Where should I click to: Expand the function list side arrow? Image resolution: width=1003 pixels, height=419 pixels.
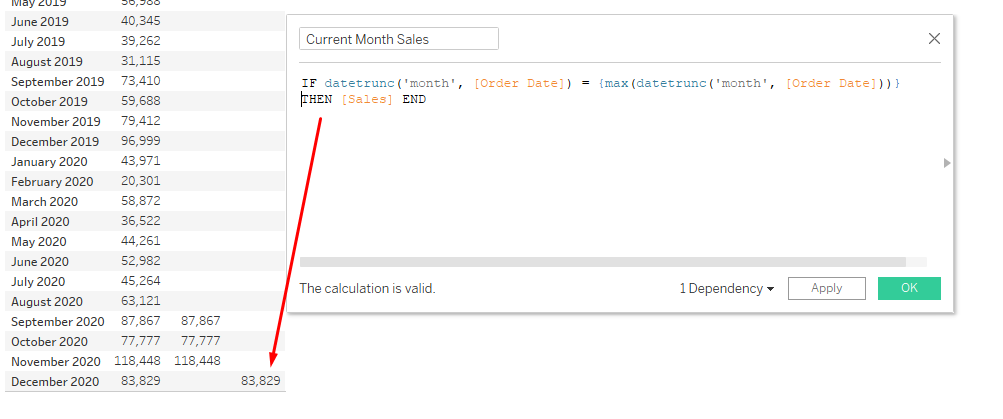point(947,163)
